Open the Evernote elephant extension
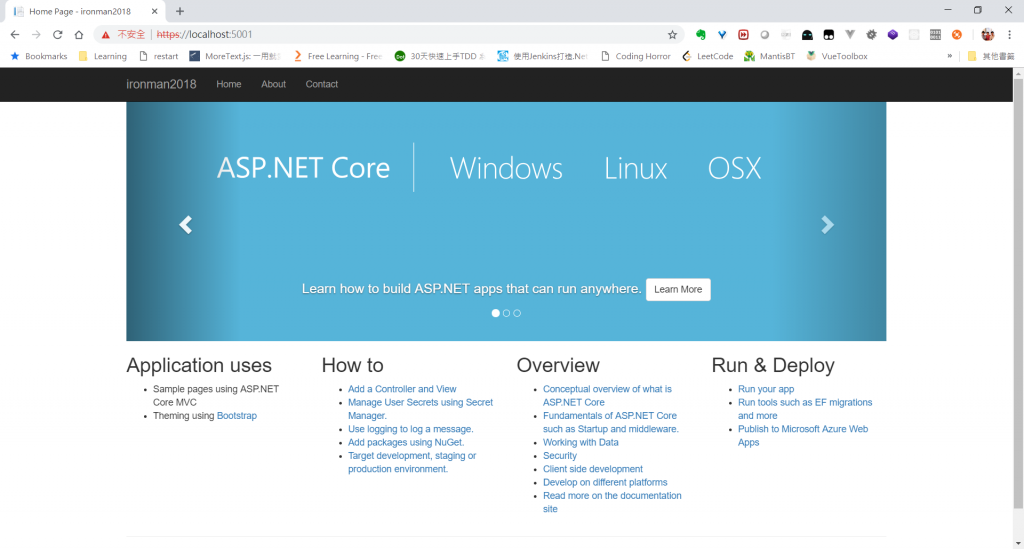The height and width of the screenshot is (549, 1024). point(701,35)
